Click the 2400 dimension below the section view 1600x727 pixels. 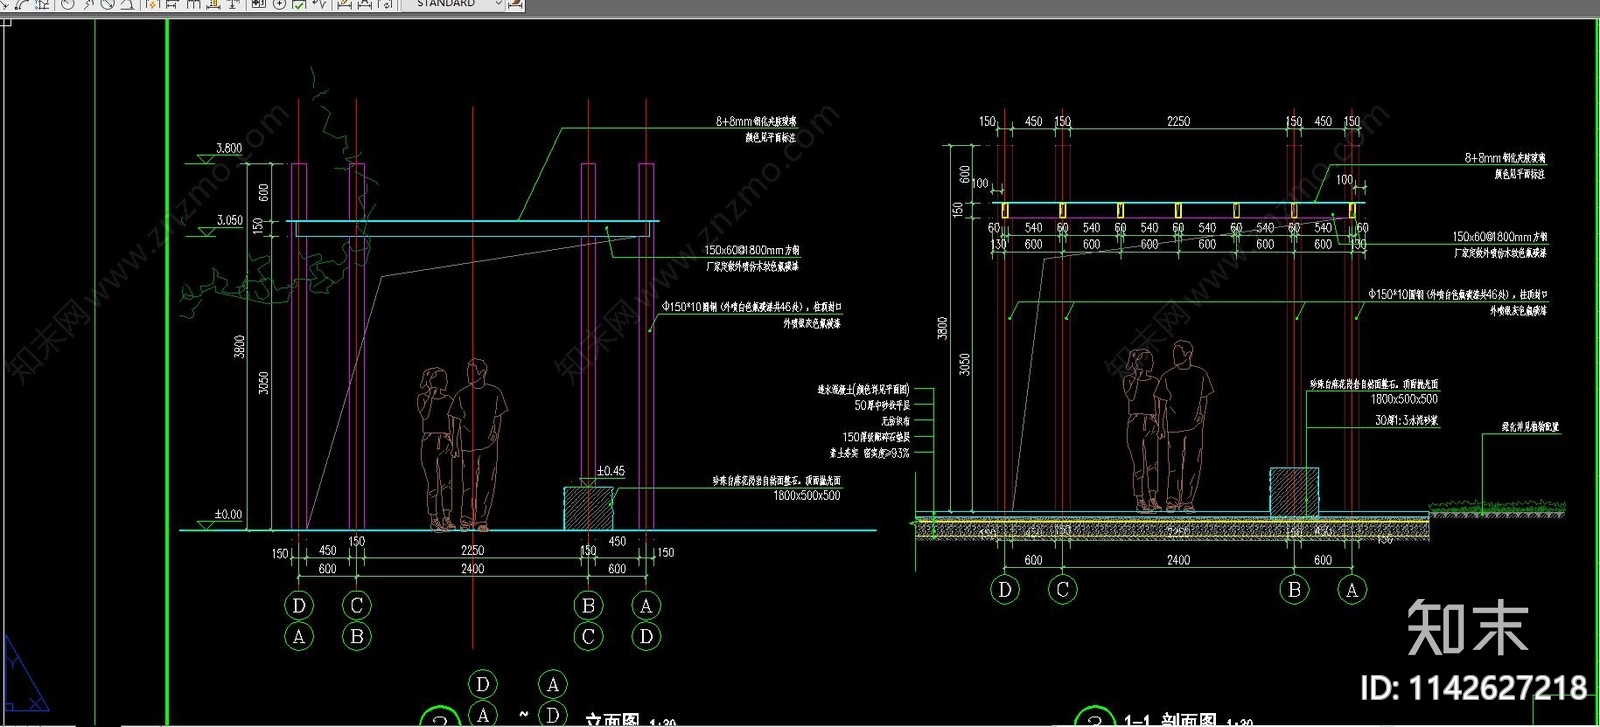(1178, 560)
